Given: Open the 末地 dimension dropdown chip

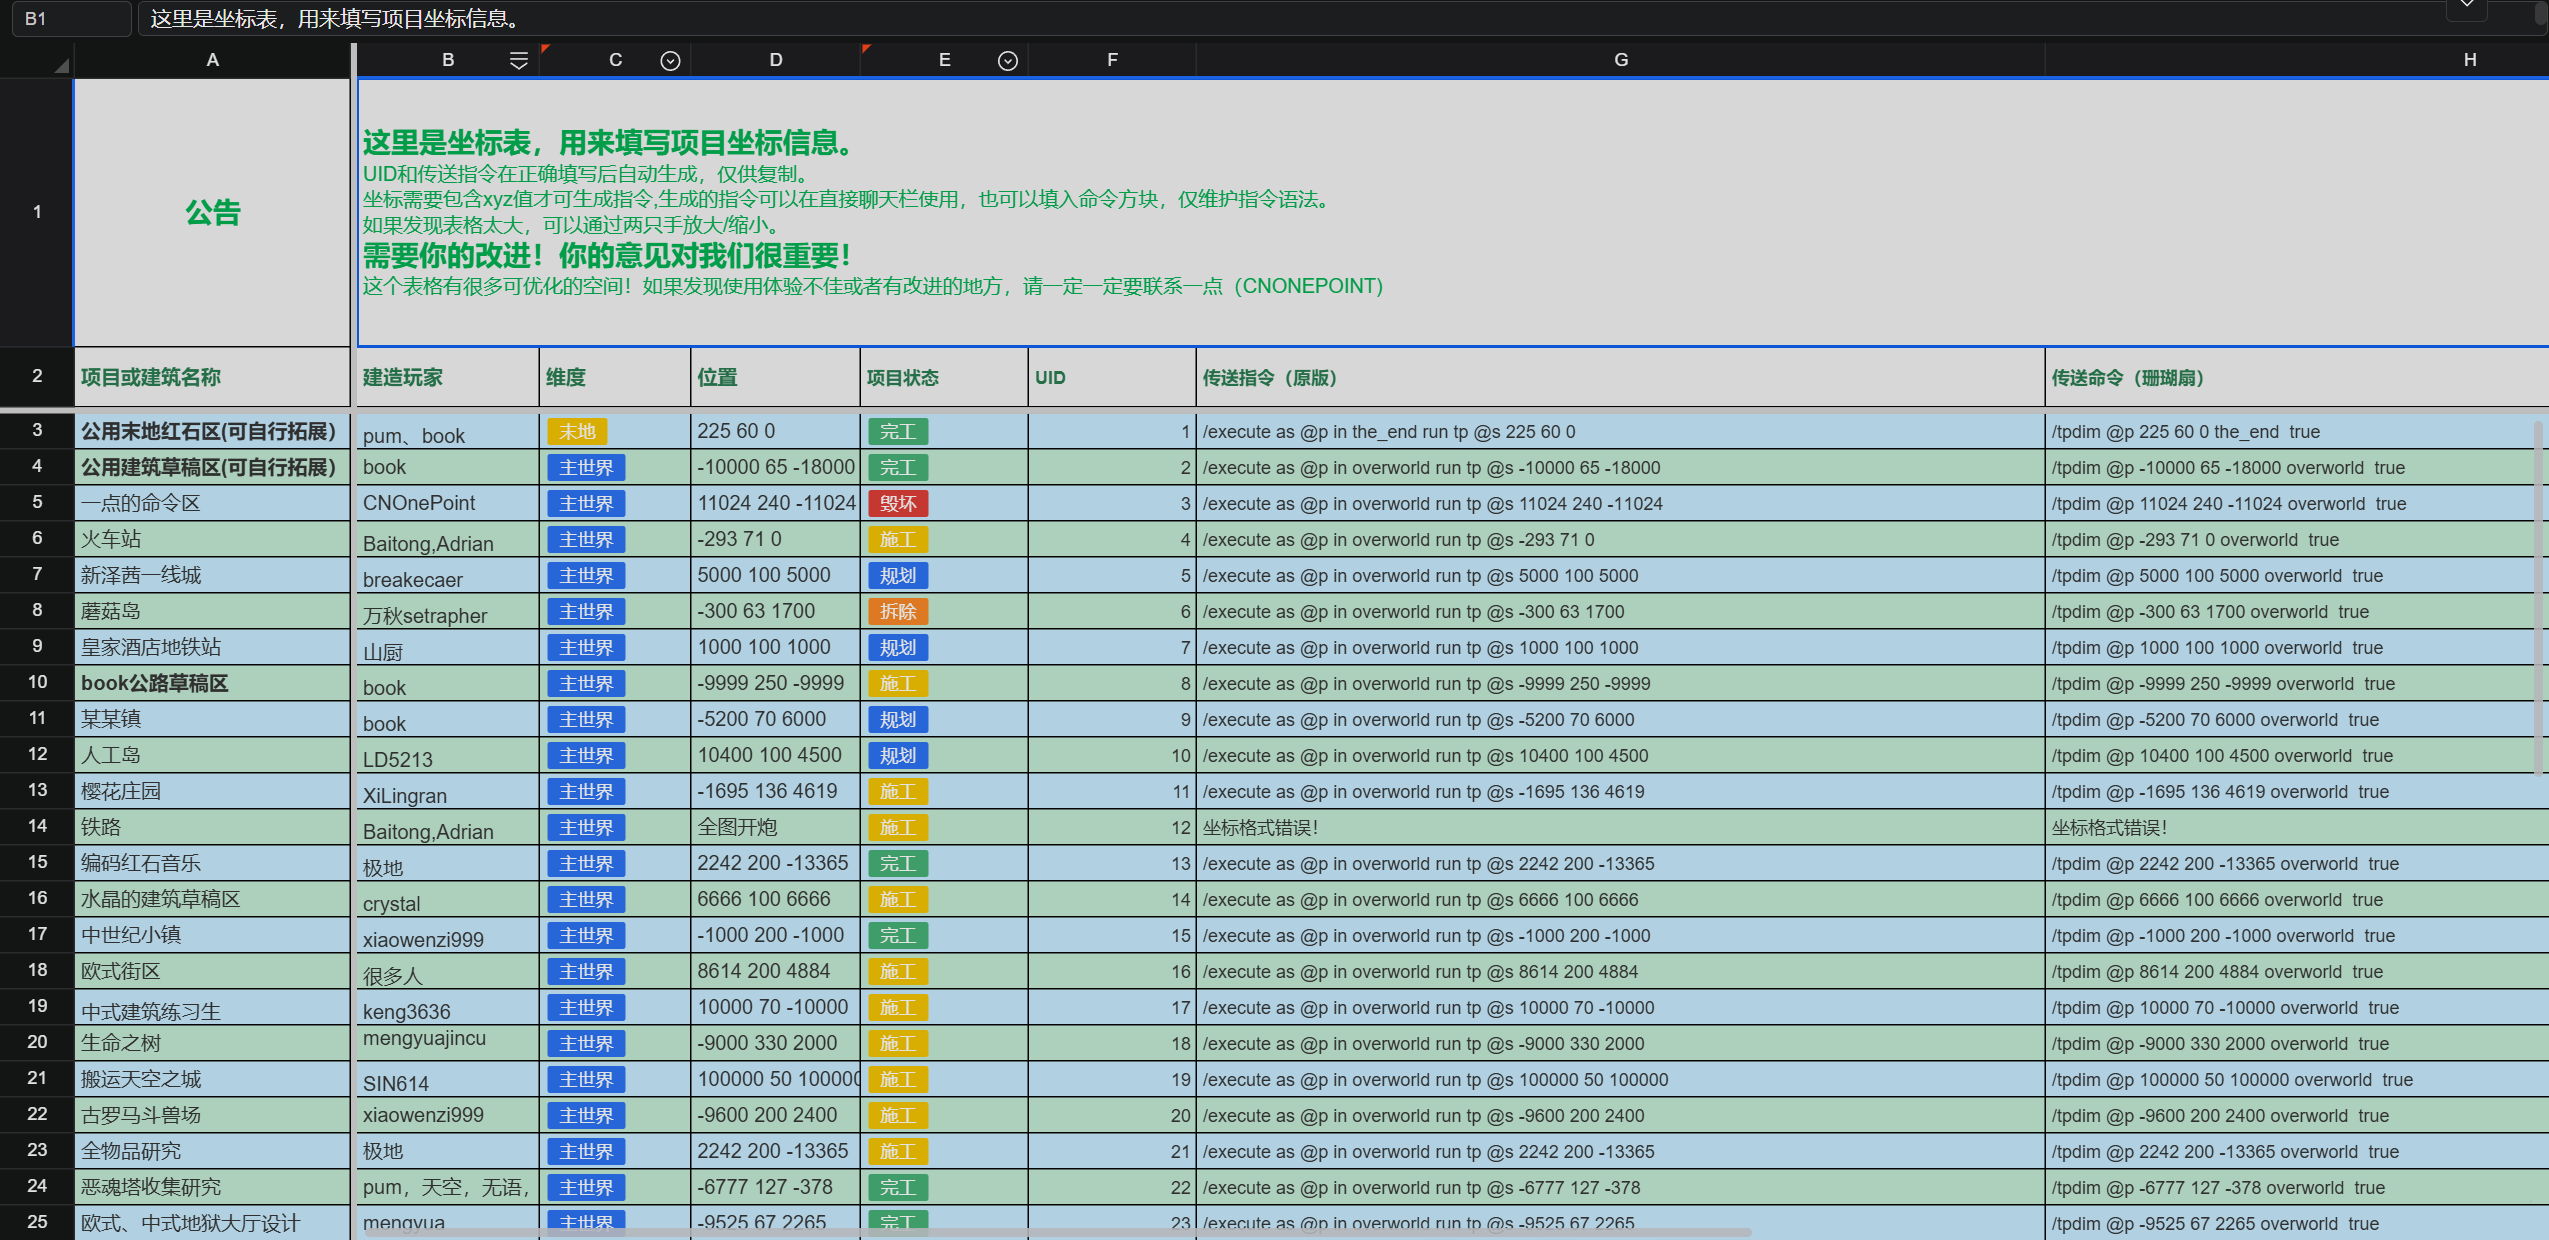Looking at the screenshot, I should [577, 431].
